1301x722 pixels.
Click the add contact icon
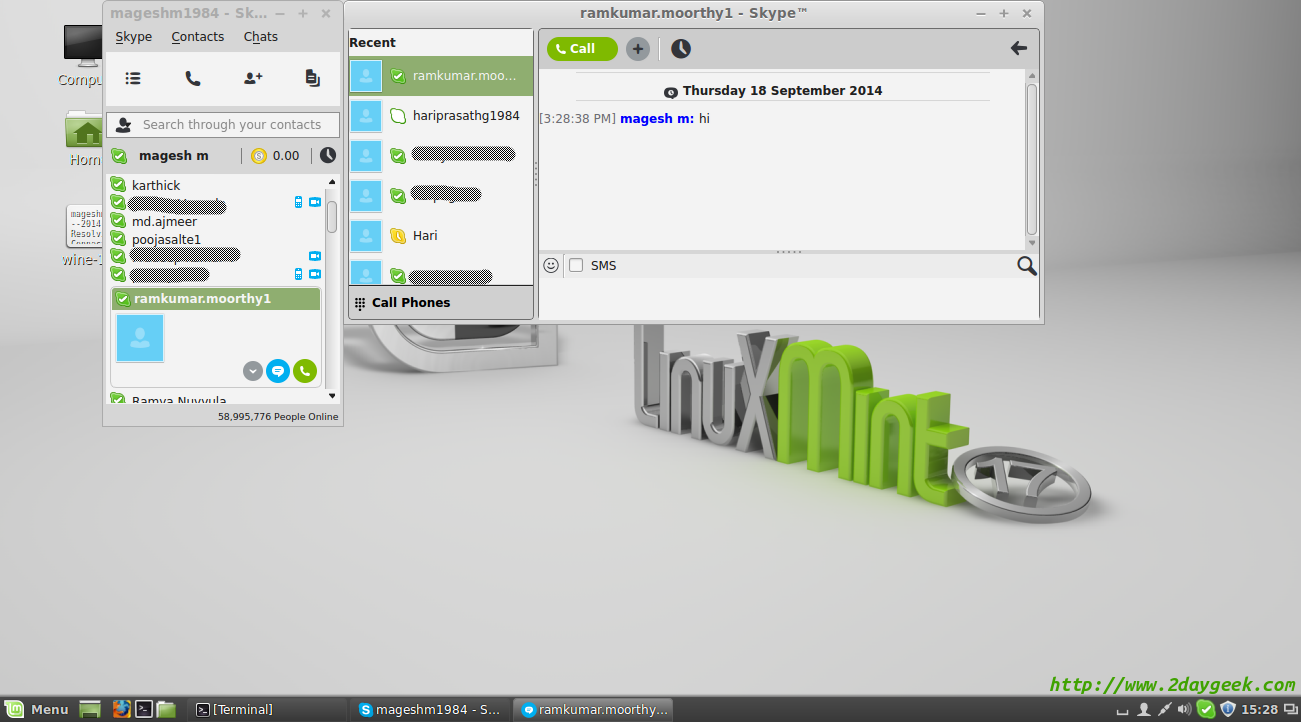point(253,78)
